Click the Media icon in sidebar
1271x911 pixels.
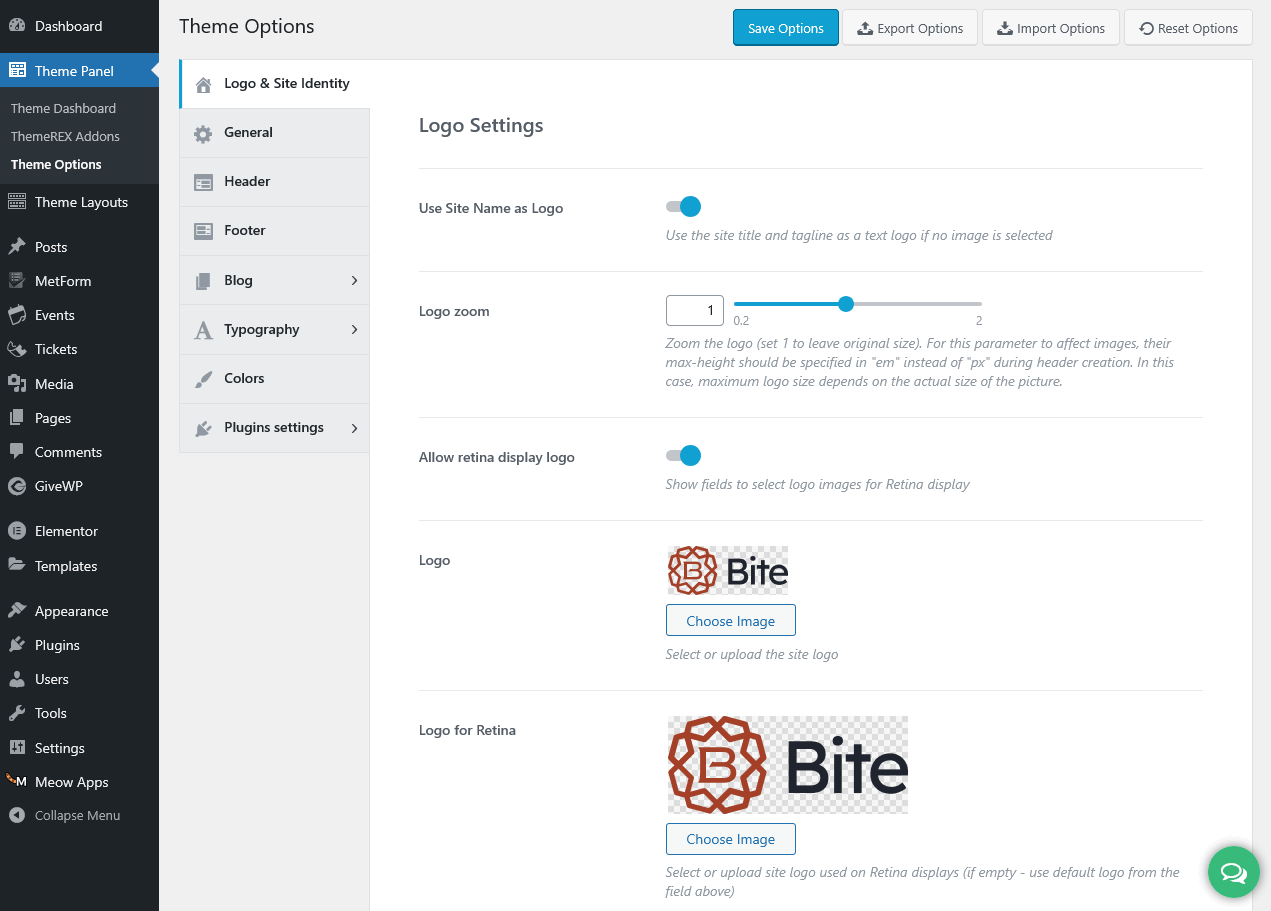coord(17,384)
